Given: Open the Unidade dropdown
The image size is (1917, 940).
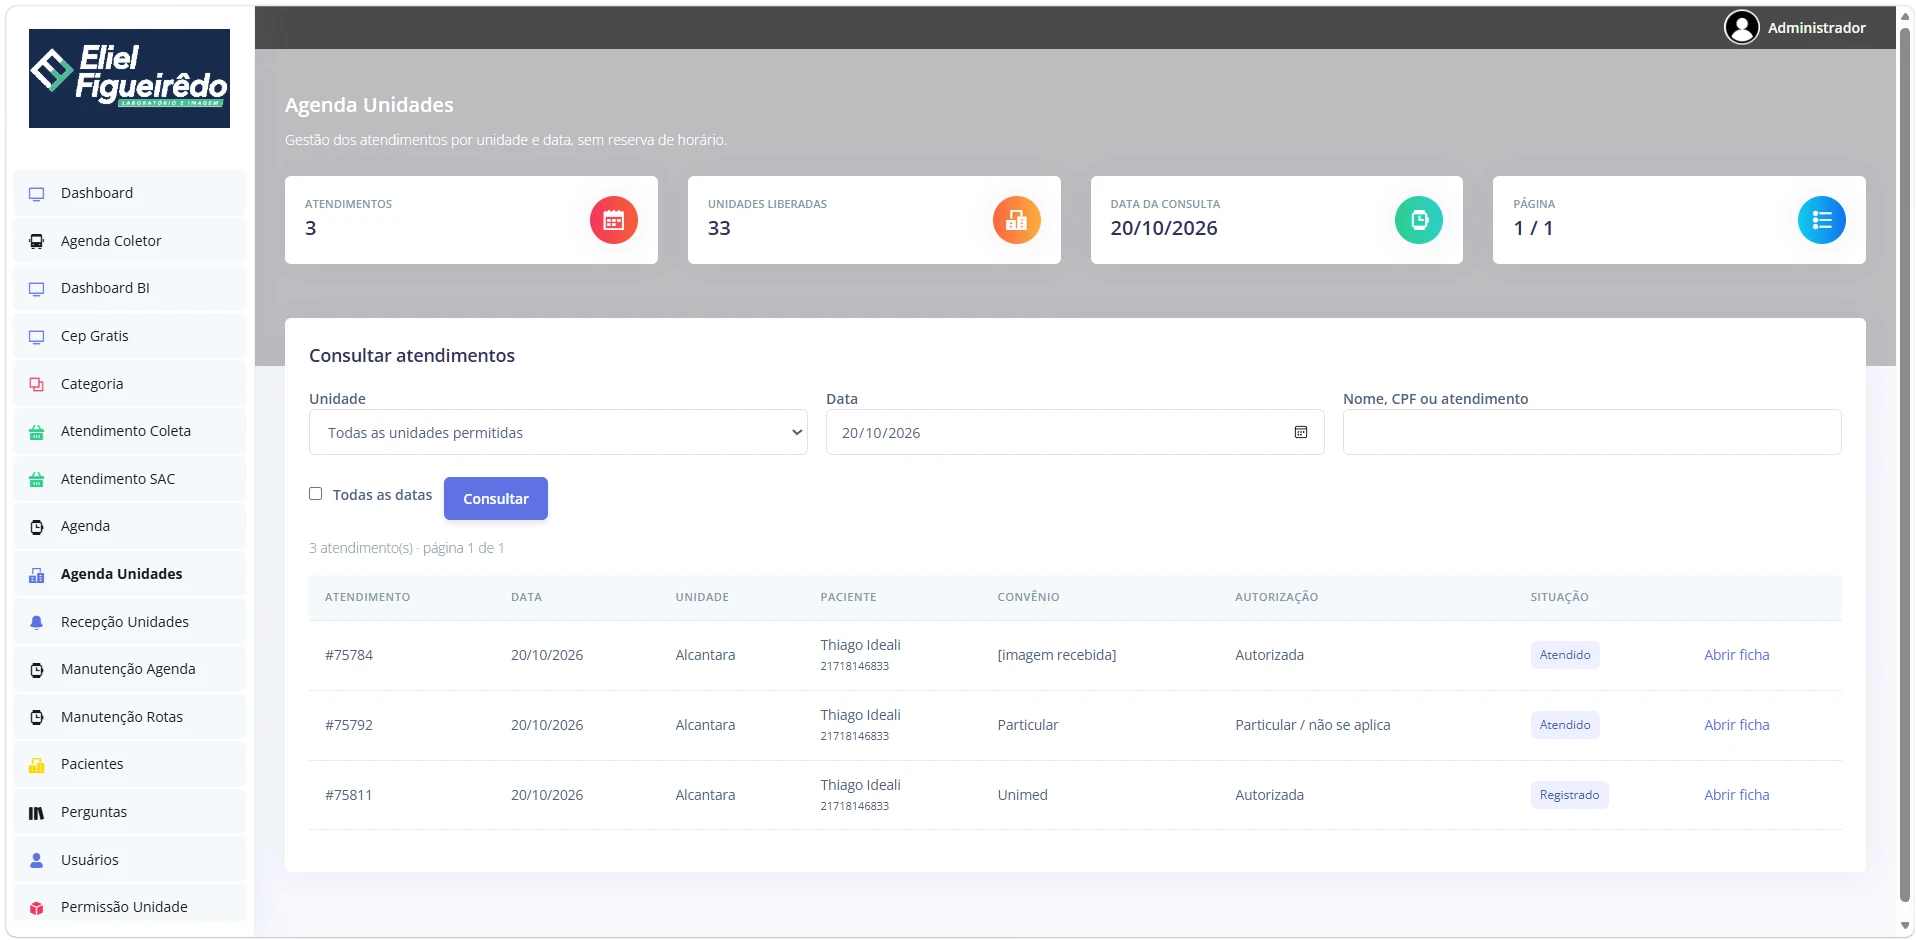Looking at the screenshot, I should point(558,432).
